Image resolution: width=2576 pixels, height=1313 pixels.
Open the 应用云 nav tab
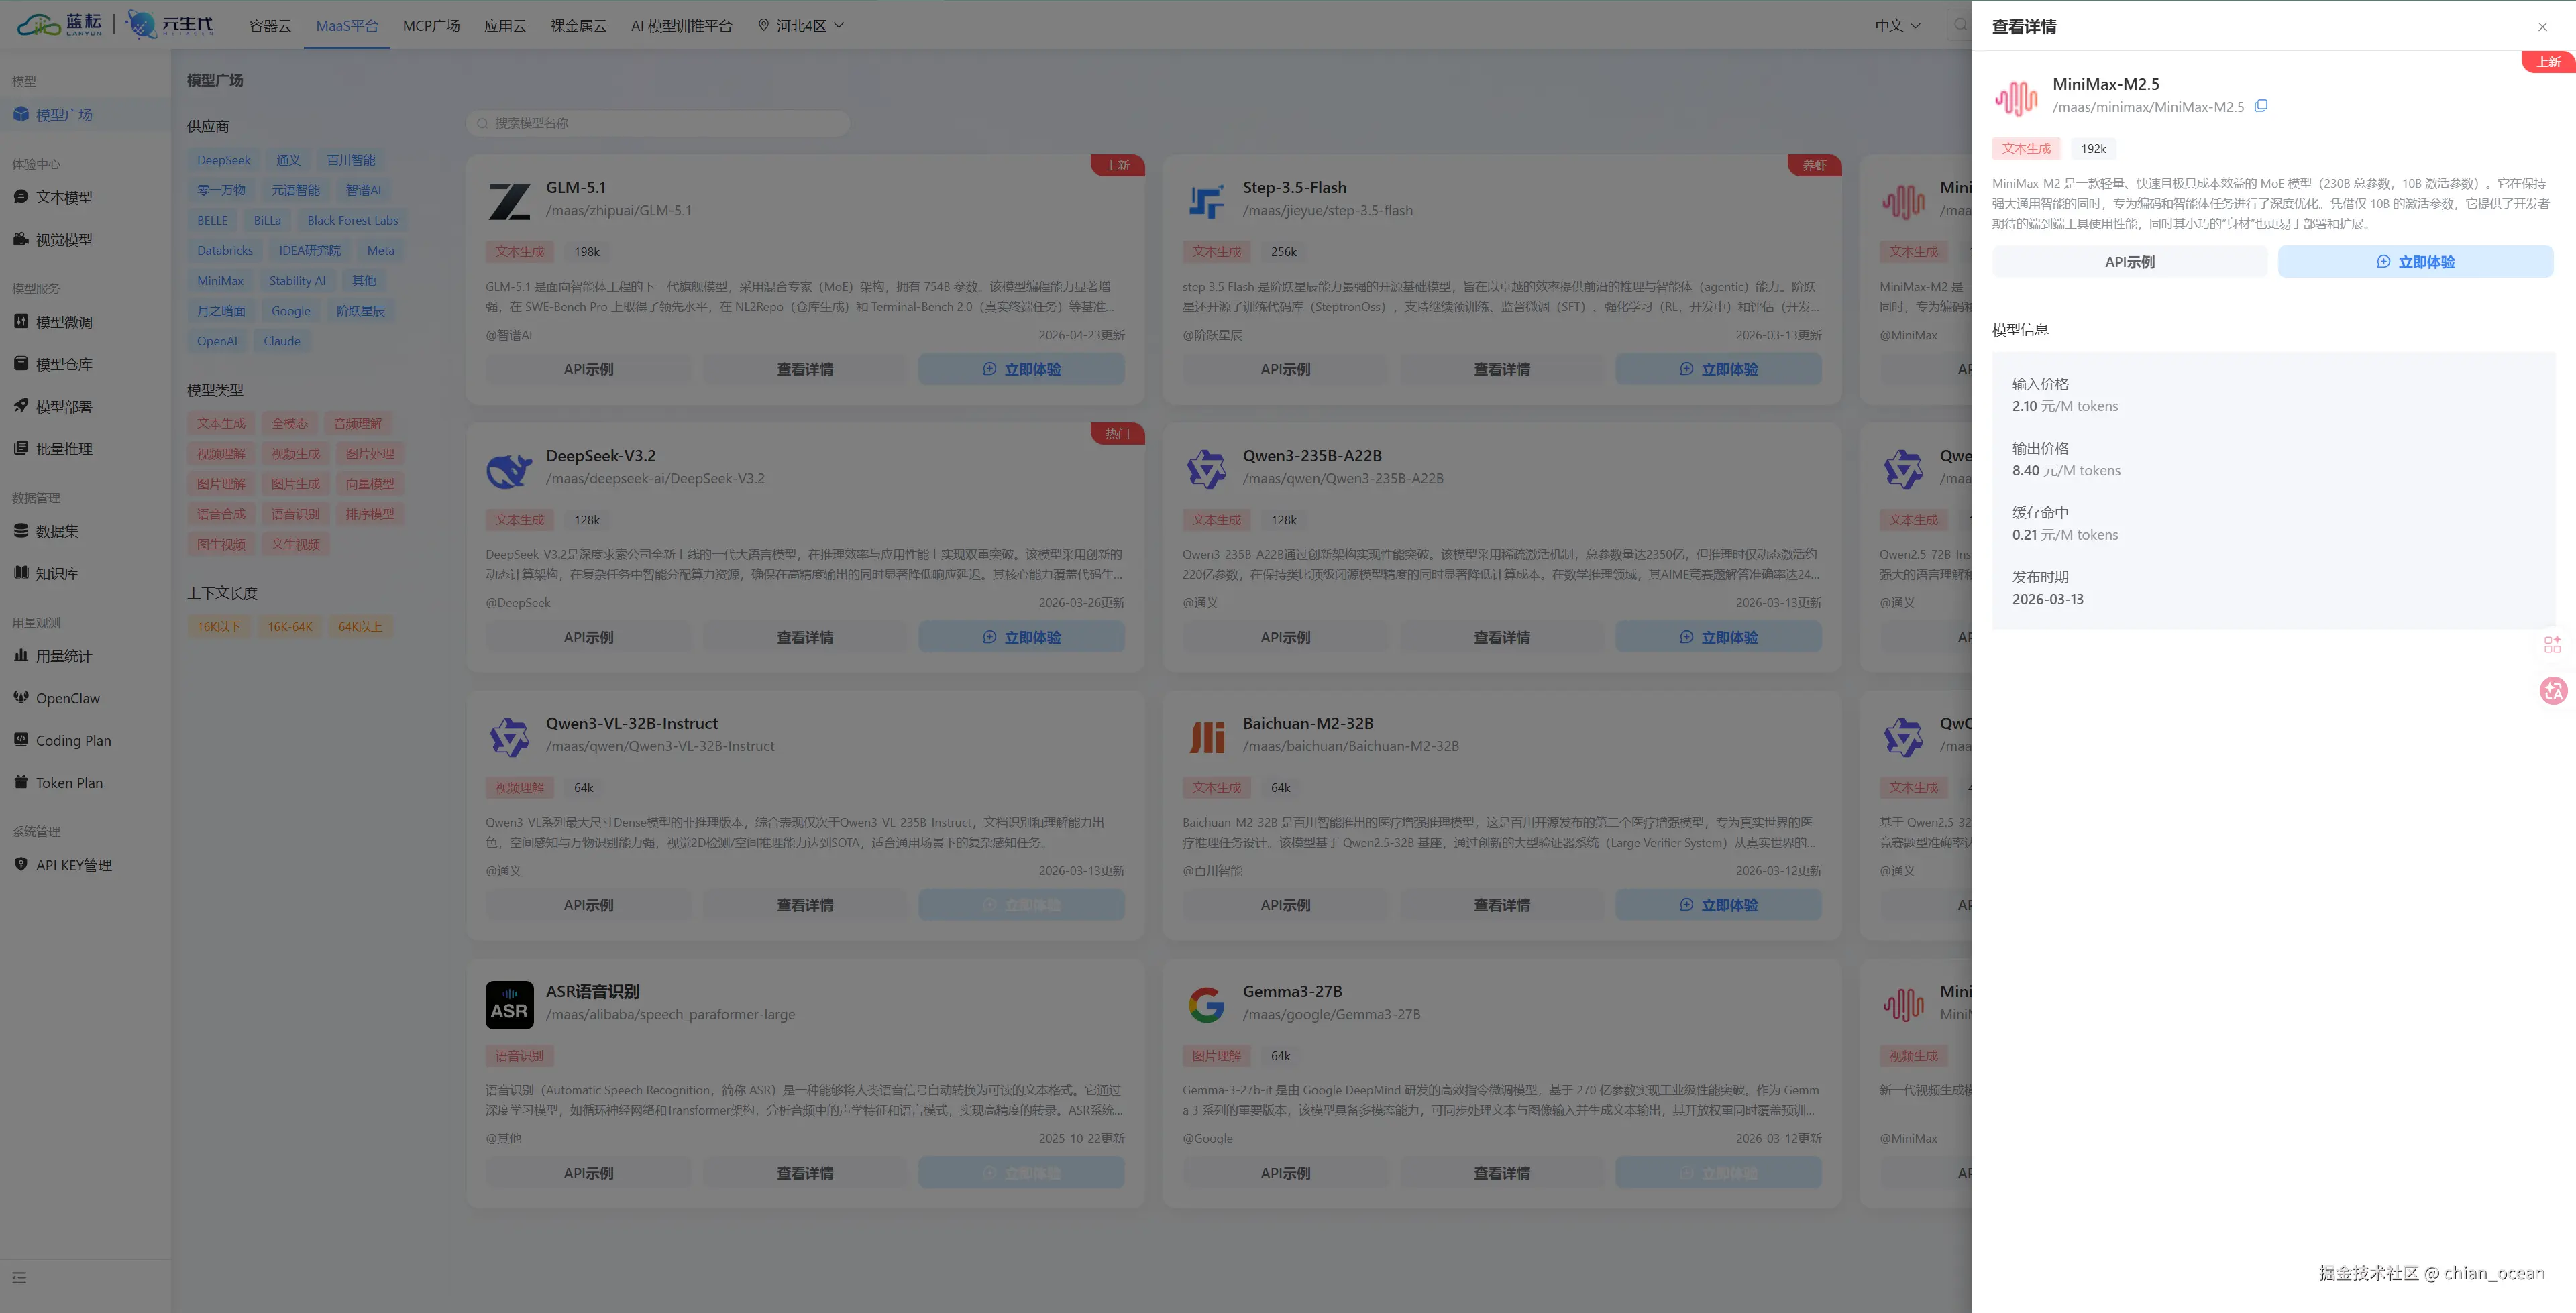click(505, 26)
